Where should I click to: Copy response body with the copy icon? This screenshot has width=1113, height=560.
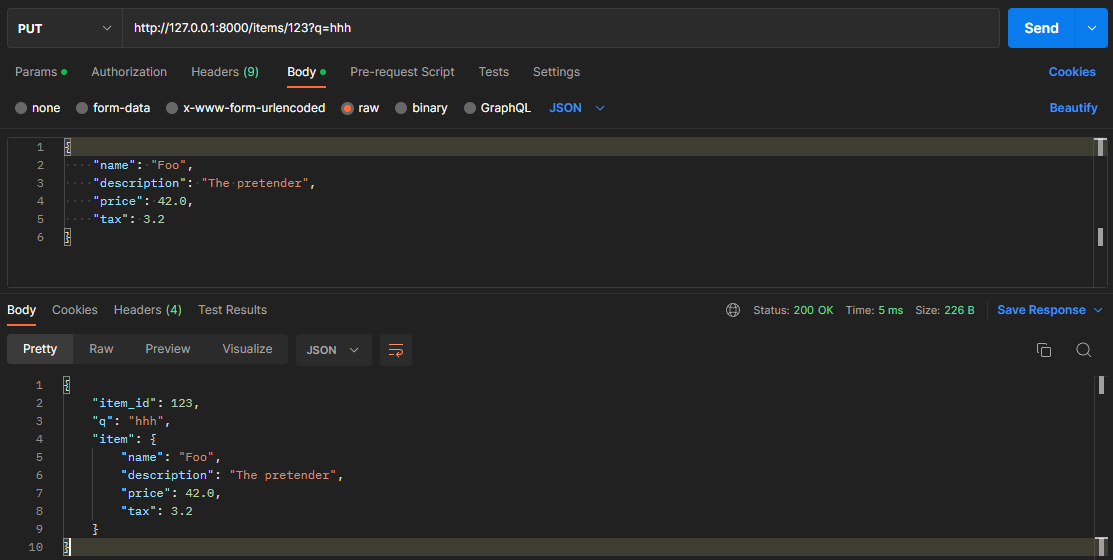click(1043, 350)
